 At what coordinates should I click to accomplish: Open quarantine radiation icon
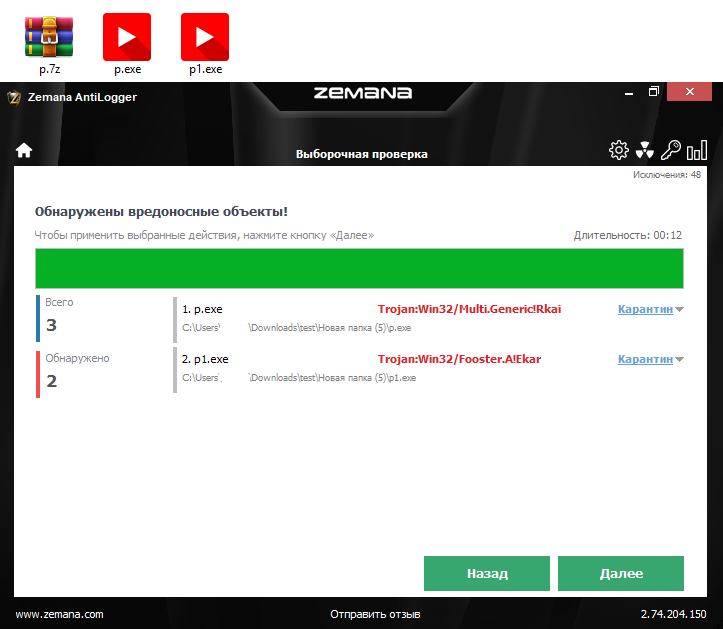click(x=645, y=150)
